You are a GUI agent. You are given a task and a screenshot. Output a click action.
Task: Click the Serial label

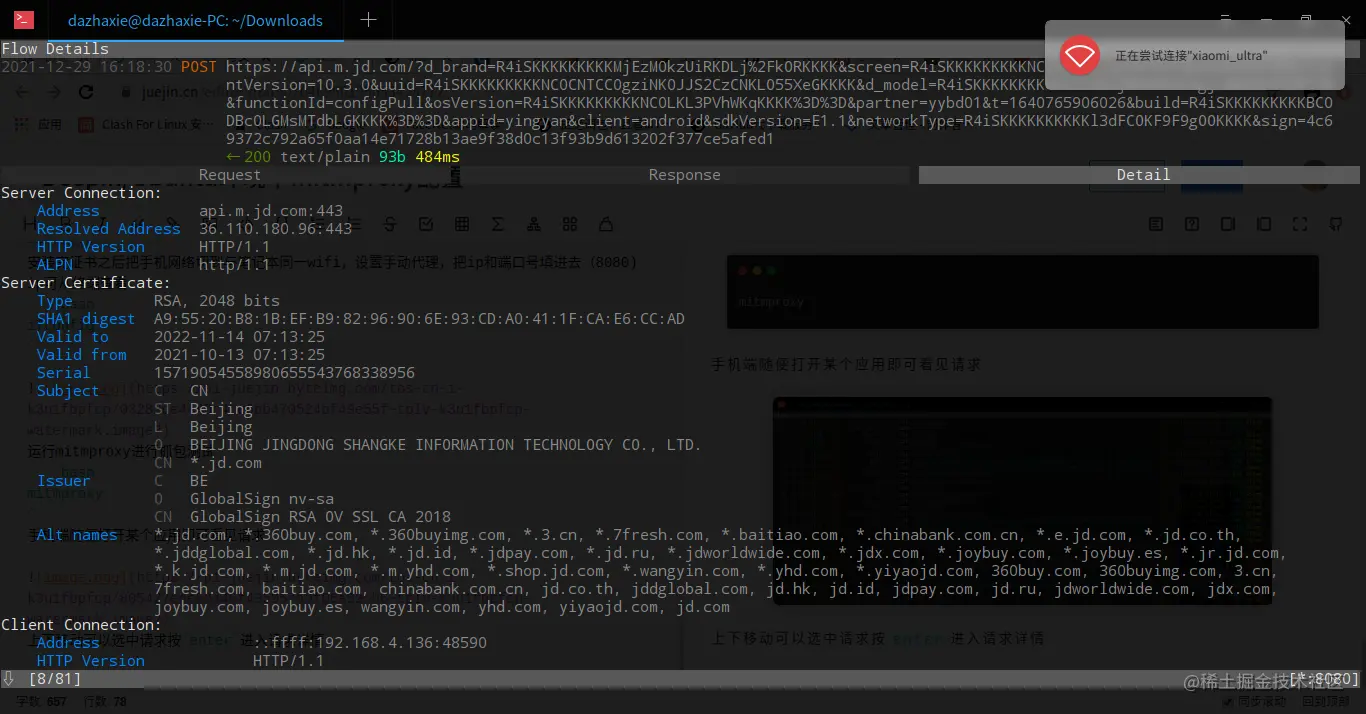(x=64, y=373)
